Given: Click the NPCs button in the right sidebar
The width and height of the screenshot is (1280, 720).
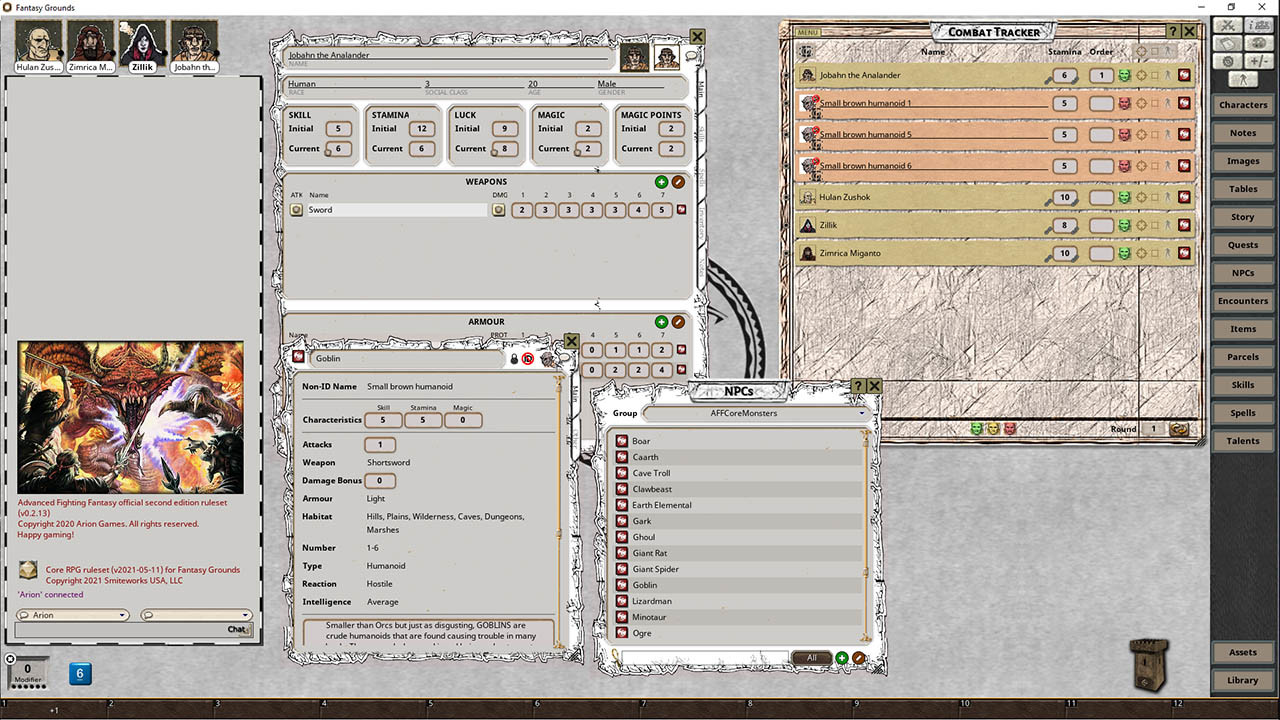Looking at the screenshot, I should tap(1242, 272).
